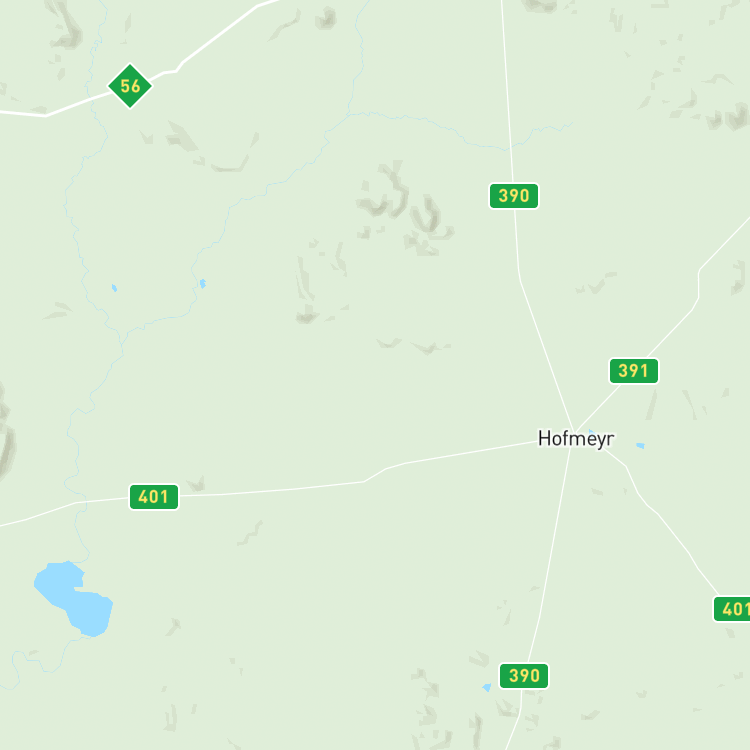The image size is (750, 750).
Task: Select the 390 road shield north of Hofmeyr
Action: tap(514, 196)
